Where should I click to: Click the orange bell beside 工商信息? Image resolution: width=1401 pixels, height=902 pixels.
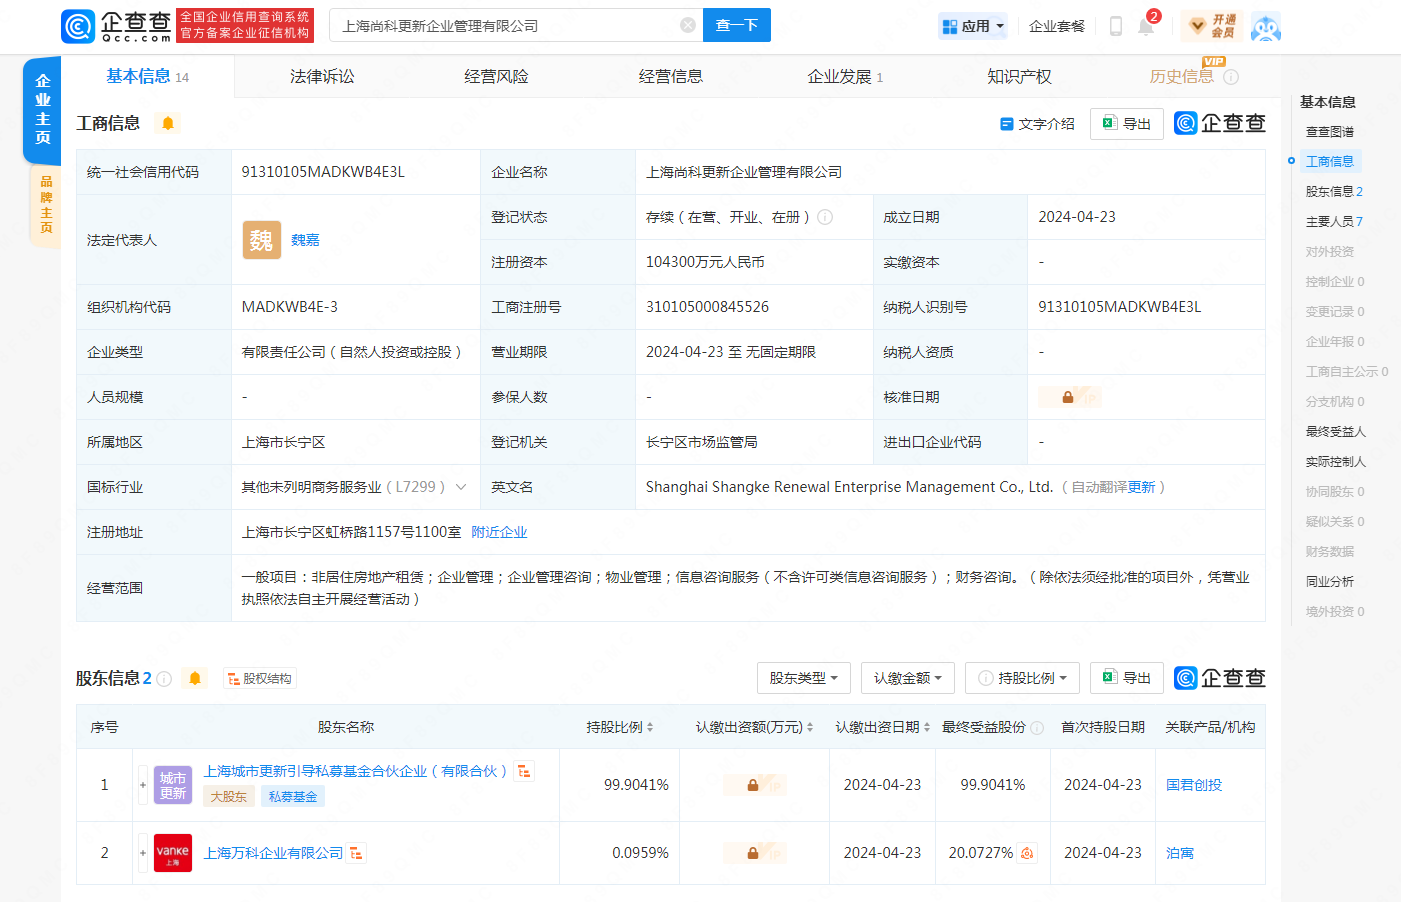tap(168, 123)
